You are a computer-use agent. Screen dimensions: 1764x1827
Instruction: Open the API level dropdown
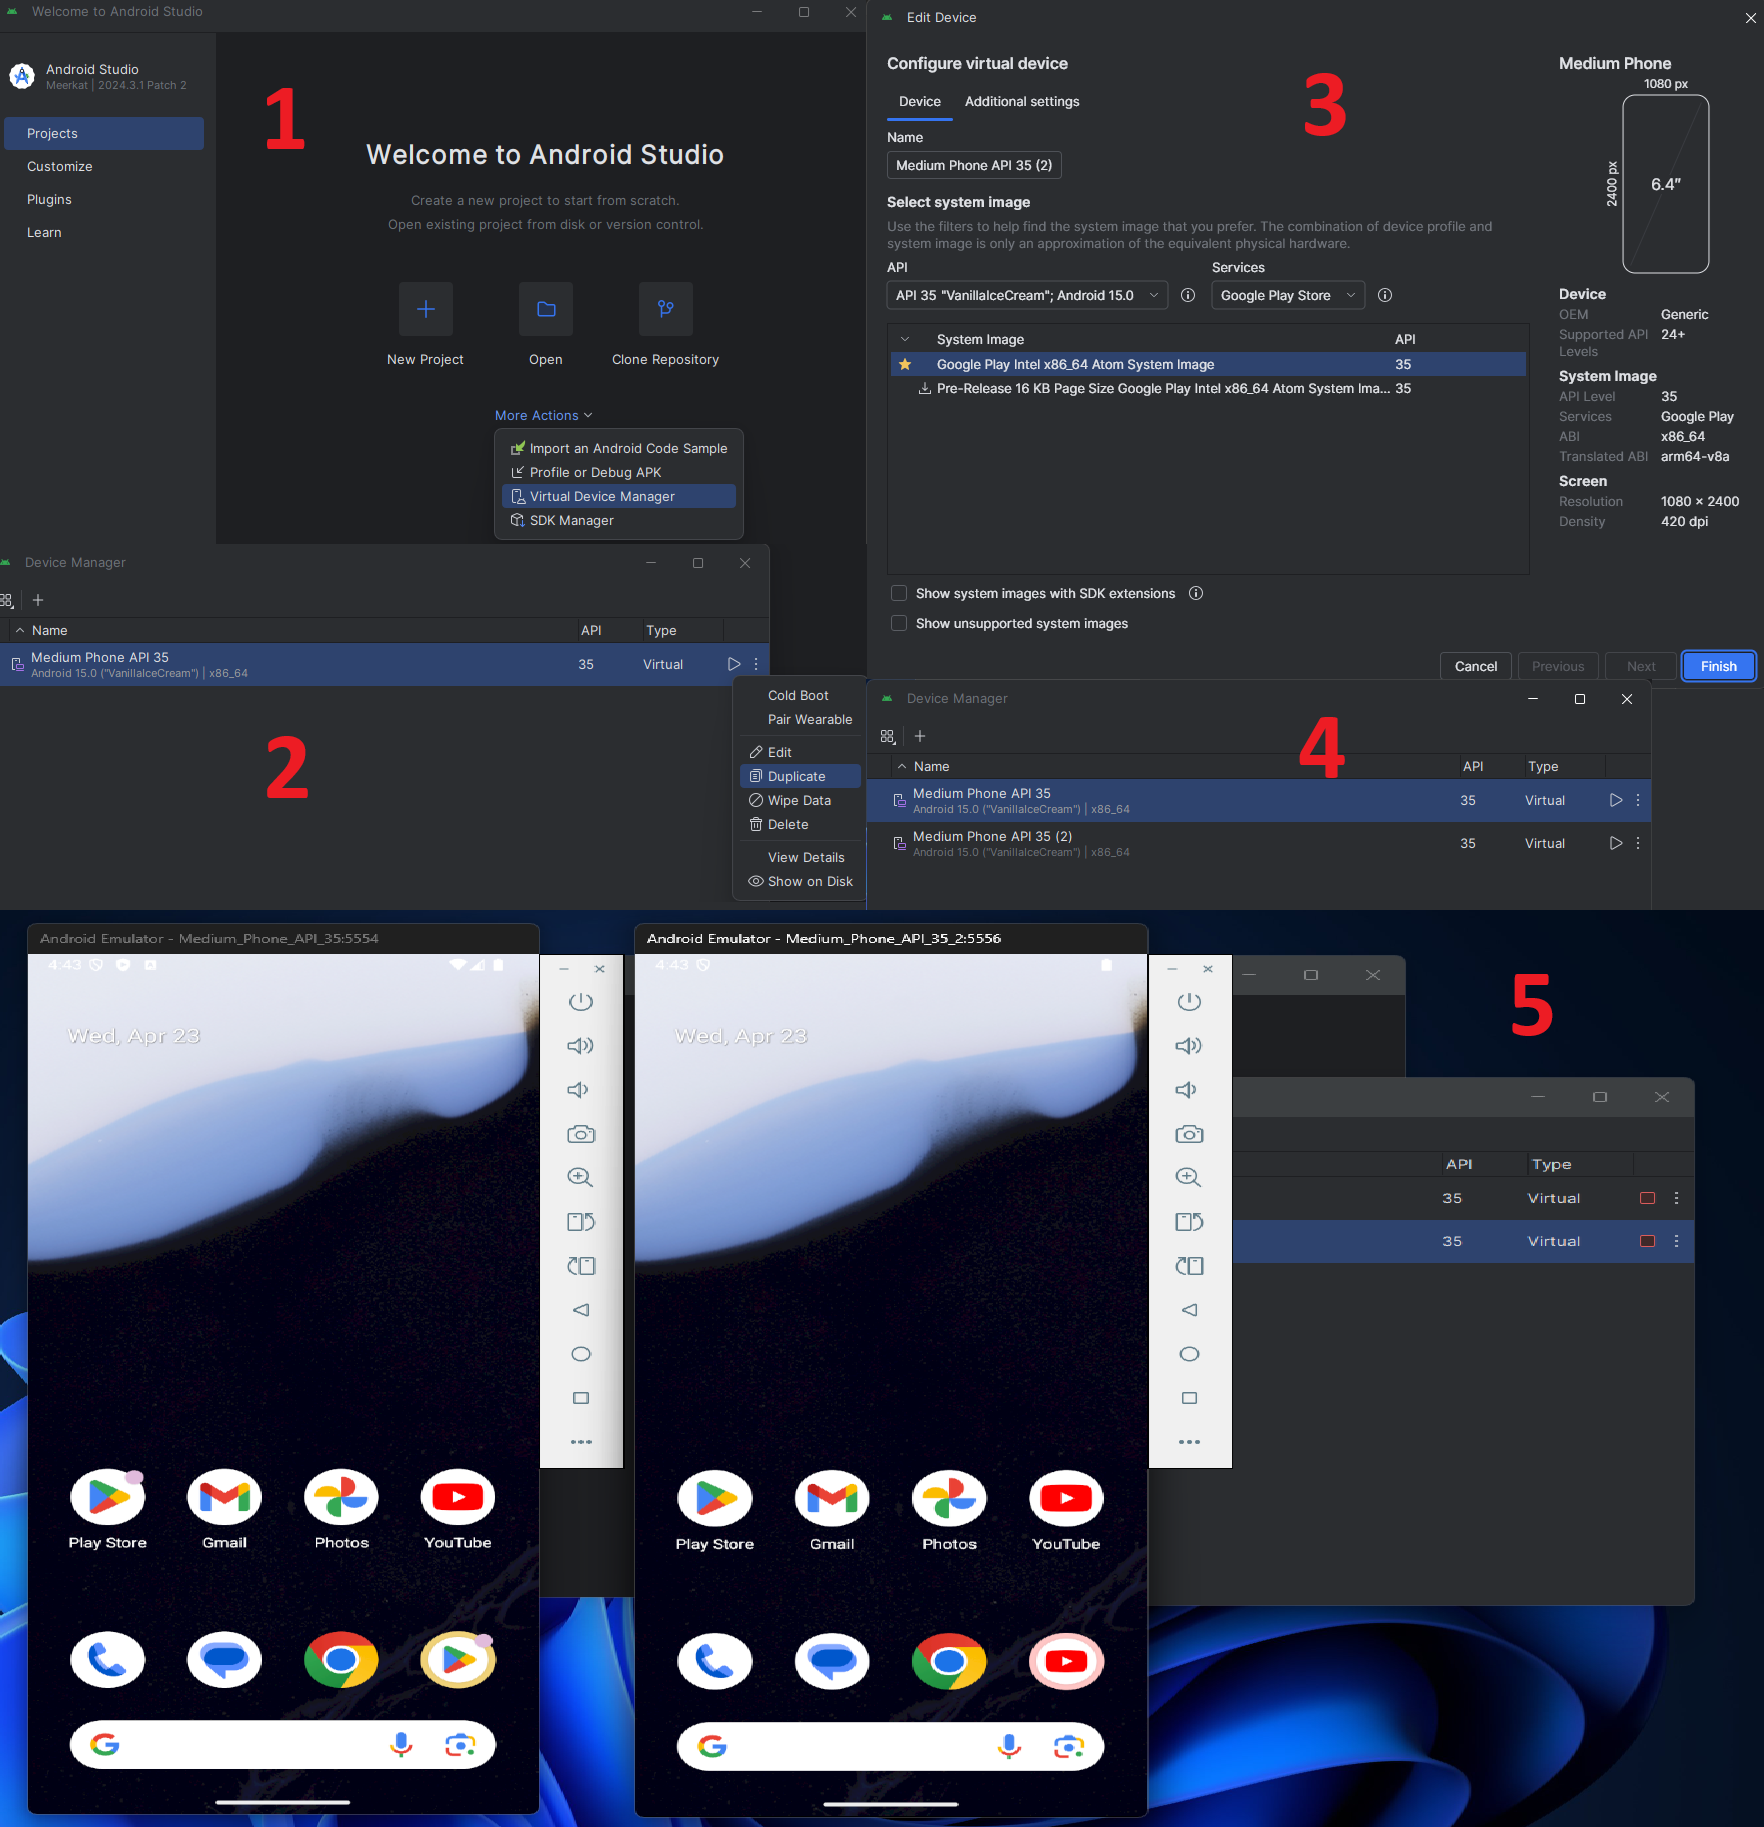pyautogui.click(x=1027, y=295)
